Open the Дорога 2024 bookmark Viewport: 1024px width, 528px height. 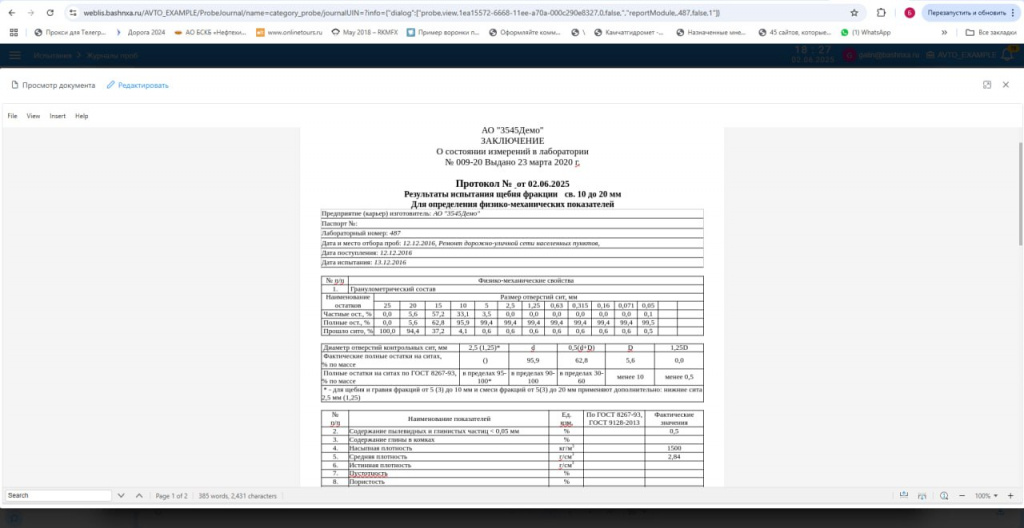[x=140, y=32]
